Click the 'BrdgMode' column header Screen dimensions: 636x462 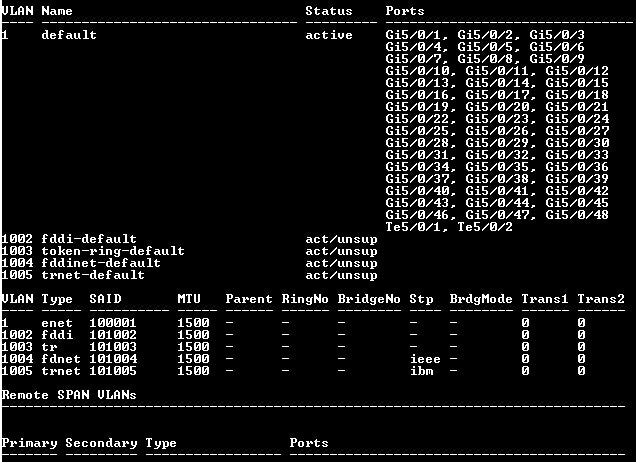point(481,300)
